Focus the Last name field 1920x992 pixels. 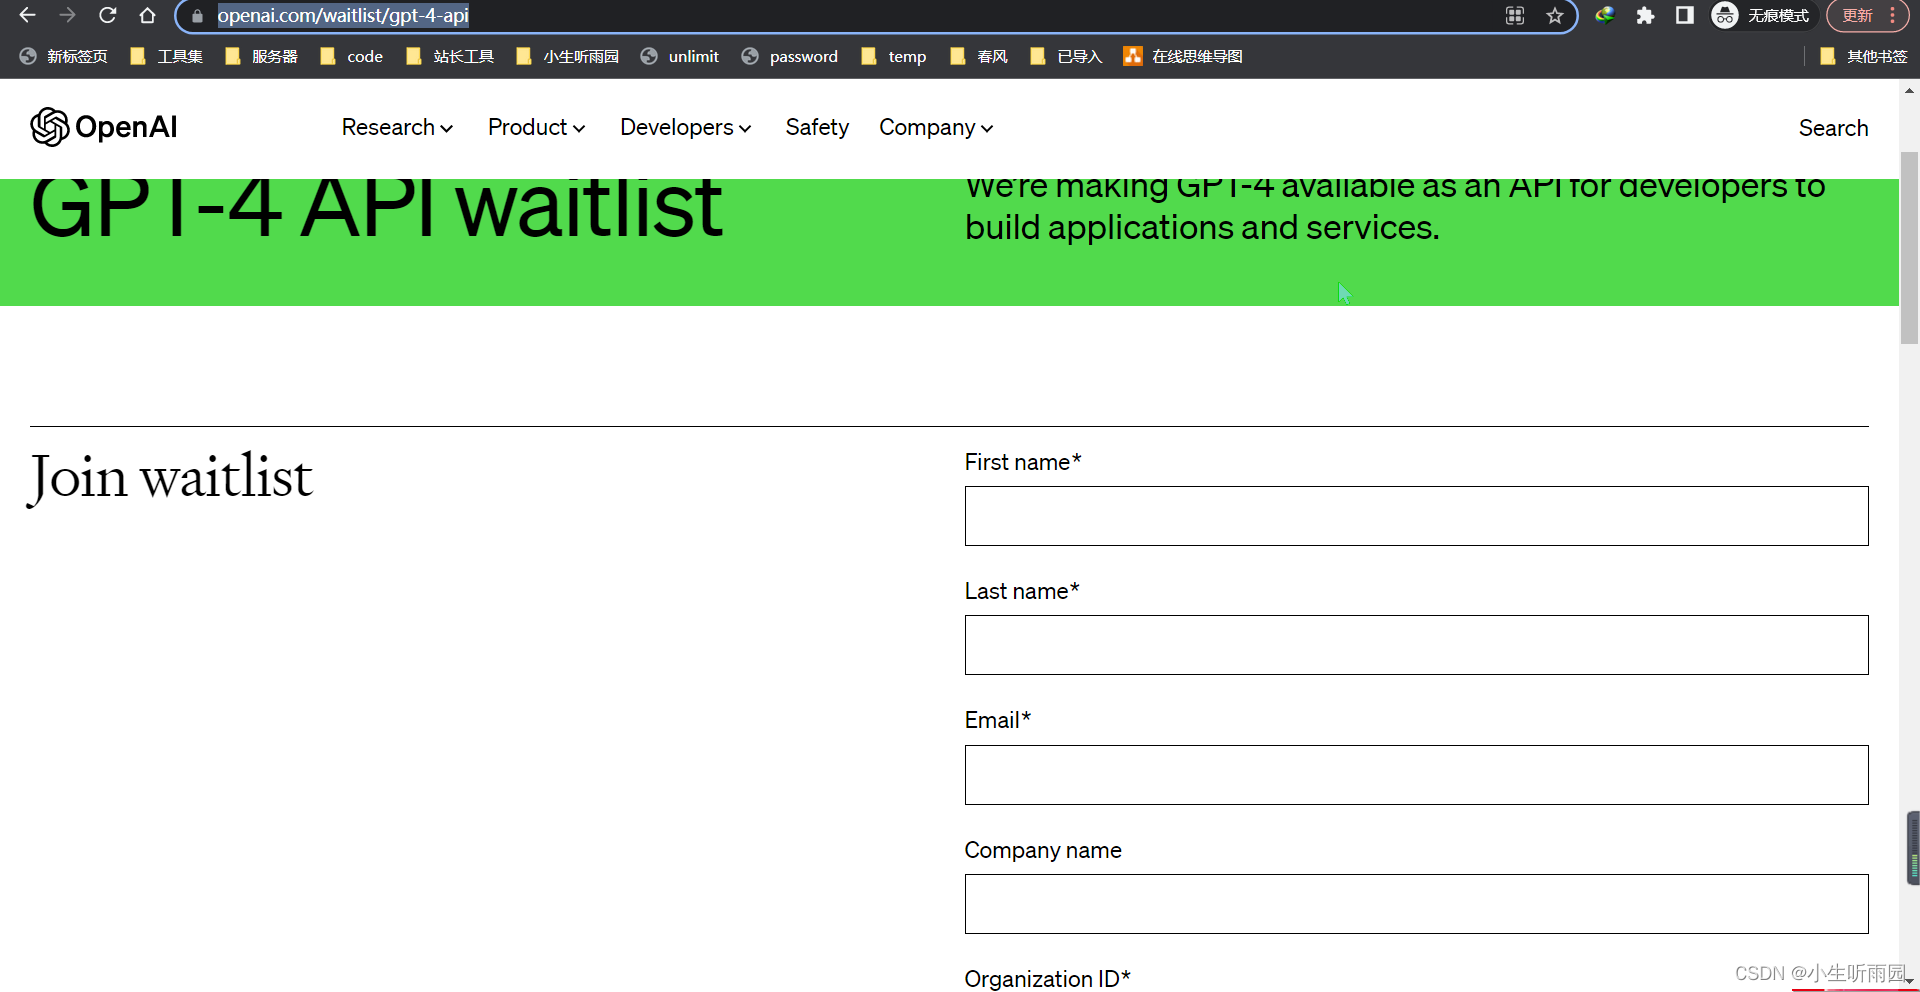(x=1416, y=645)
